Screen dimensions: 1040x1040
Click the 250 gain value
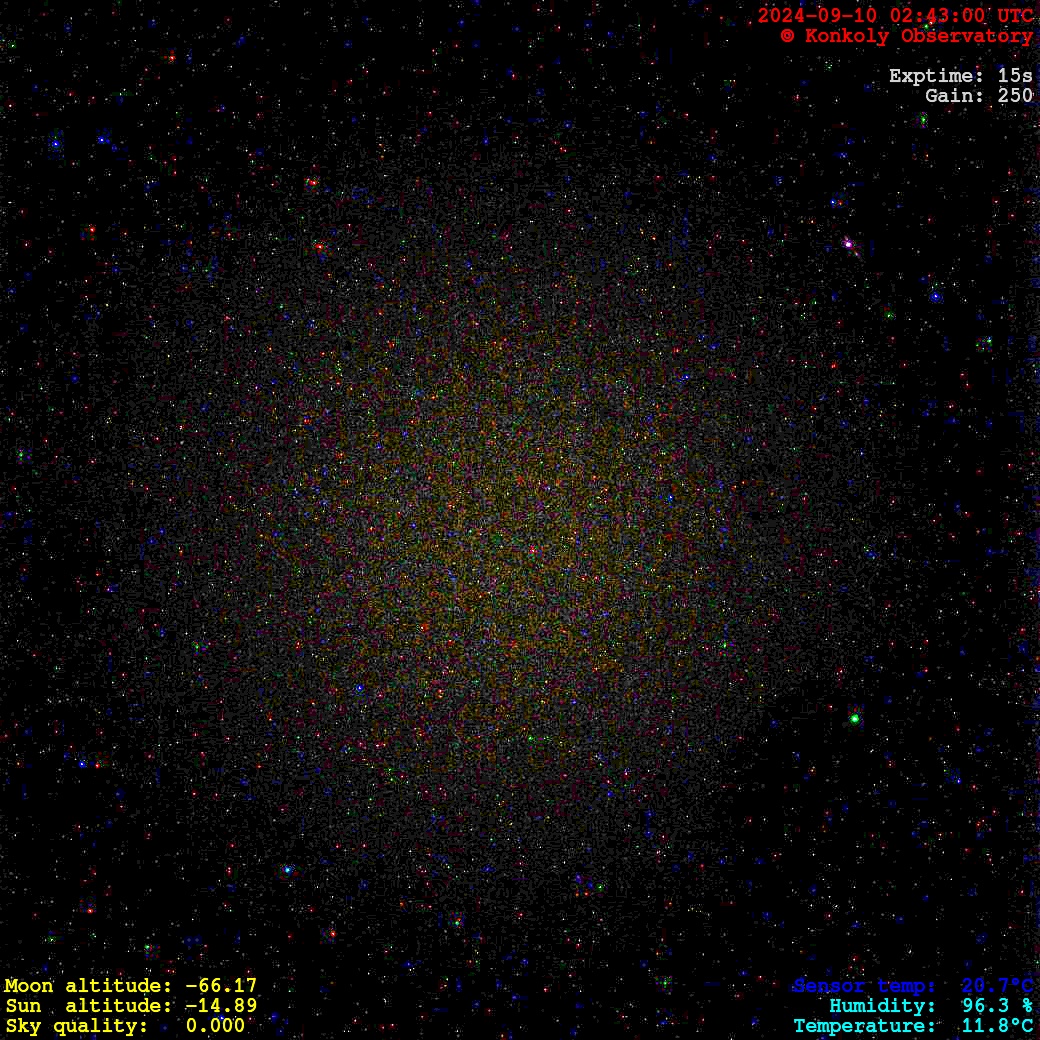click(1015, 96)
